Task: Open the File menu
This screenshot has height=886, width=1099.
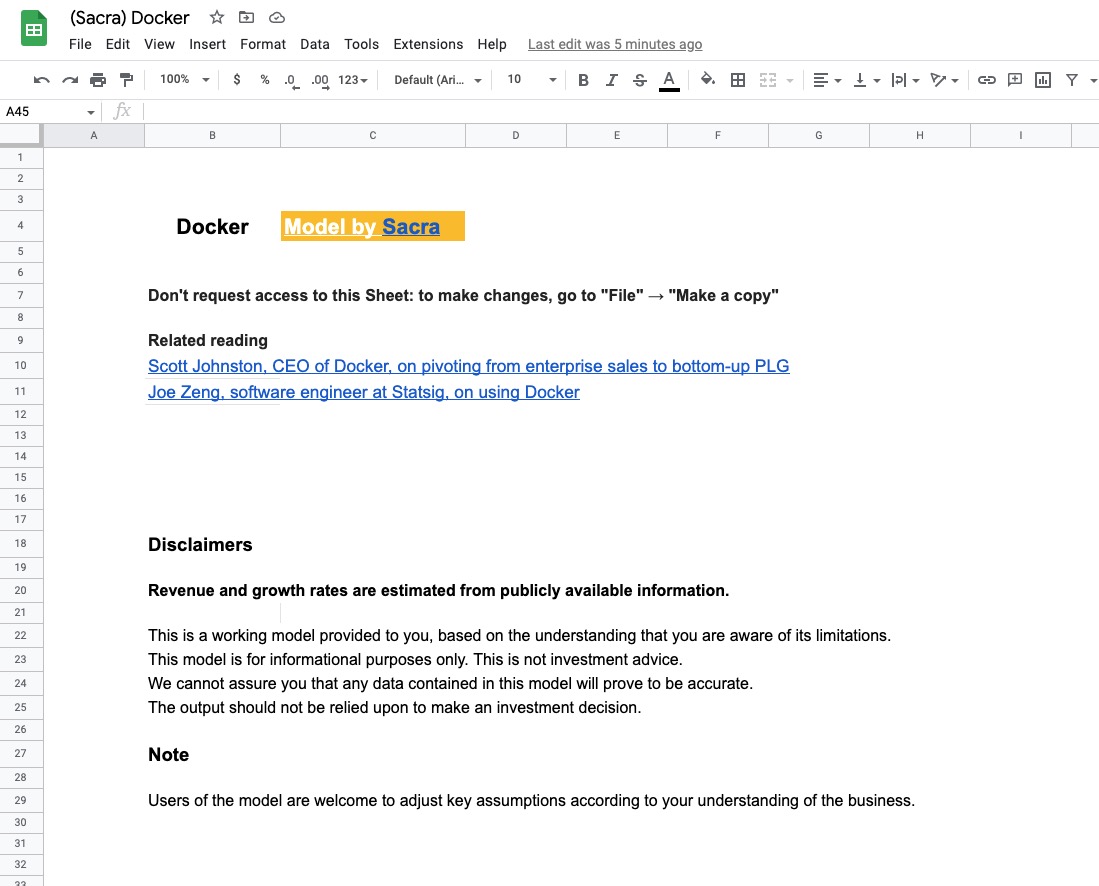Action: pyautogui.click(x=80, y=44)
